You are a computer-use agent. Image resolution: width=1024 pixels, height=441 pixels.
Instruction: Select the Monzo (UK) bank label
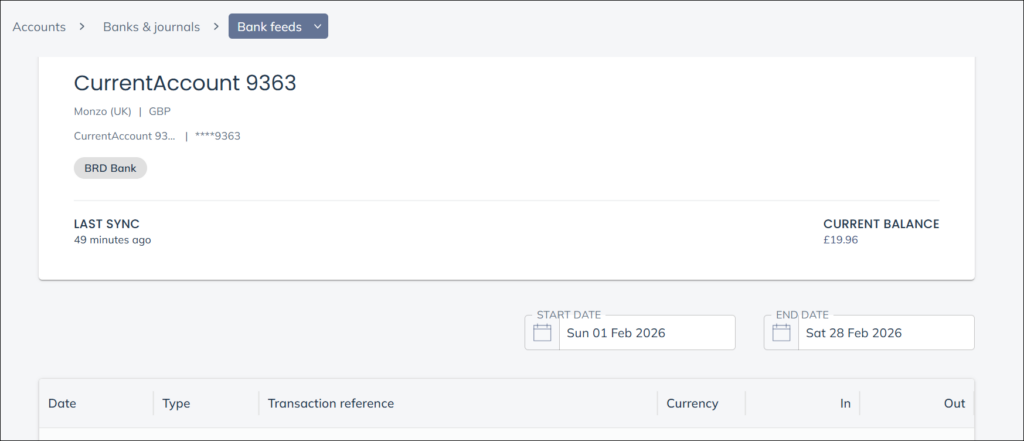tap(102, 111)
